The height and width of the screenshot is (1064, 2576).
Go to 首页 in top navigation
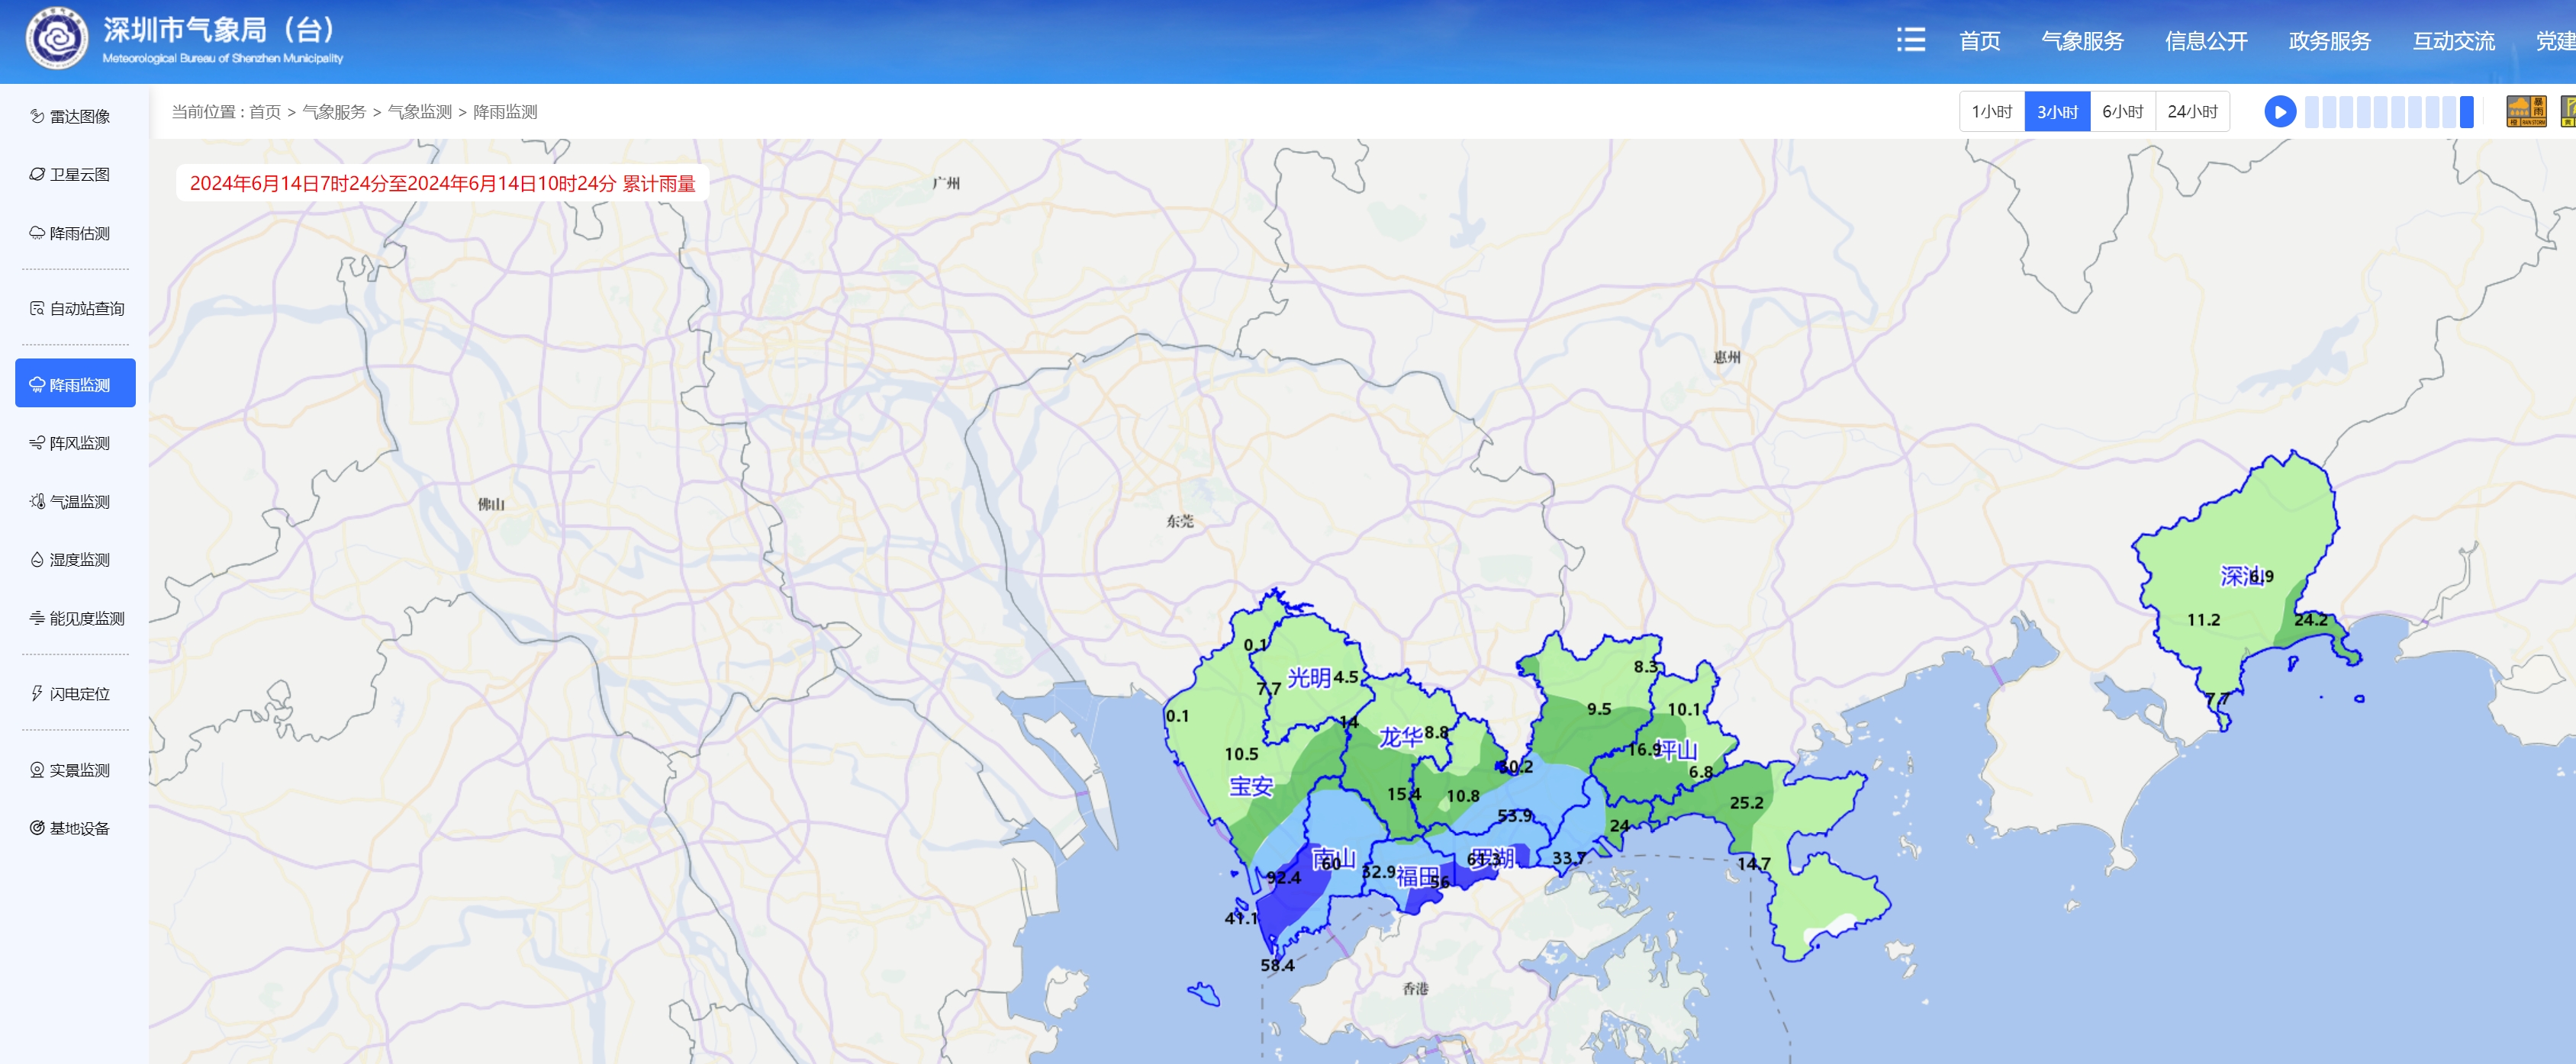click(x=1979, y=41)
